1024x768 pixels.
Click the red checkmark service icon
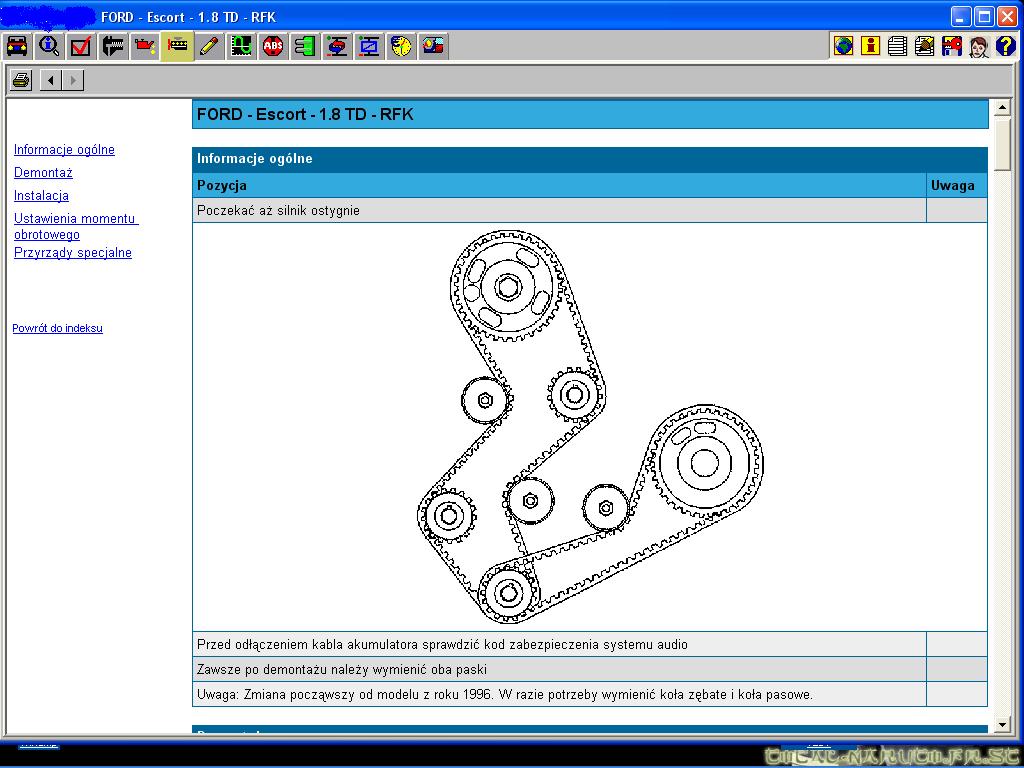pyautogui.click(x=81, y=46)
